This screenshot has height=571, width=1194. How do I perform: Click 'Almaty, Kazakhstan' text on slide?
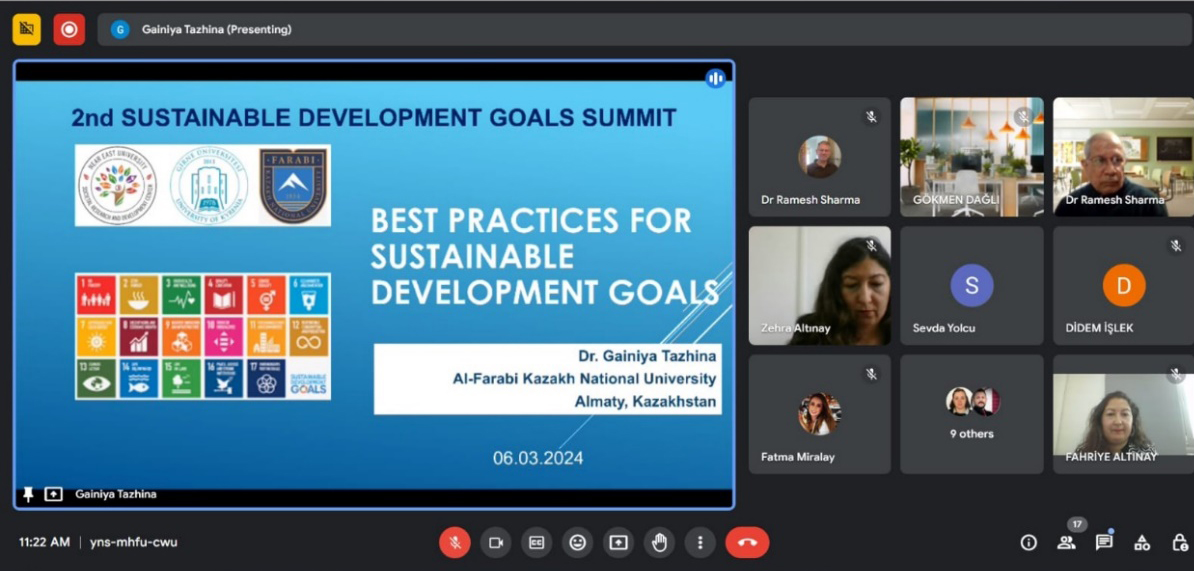pyautogui.click(x=646, y=400)
